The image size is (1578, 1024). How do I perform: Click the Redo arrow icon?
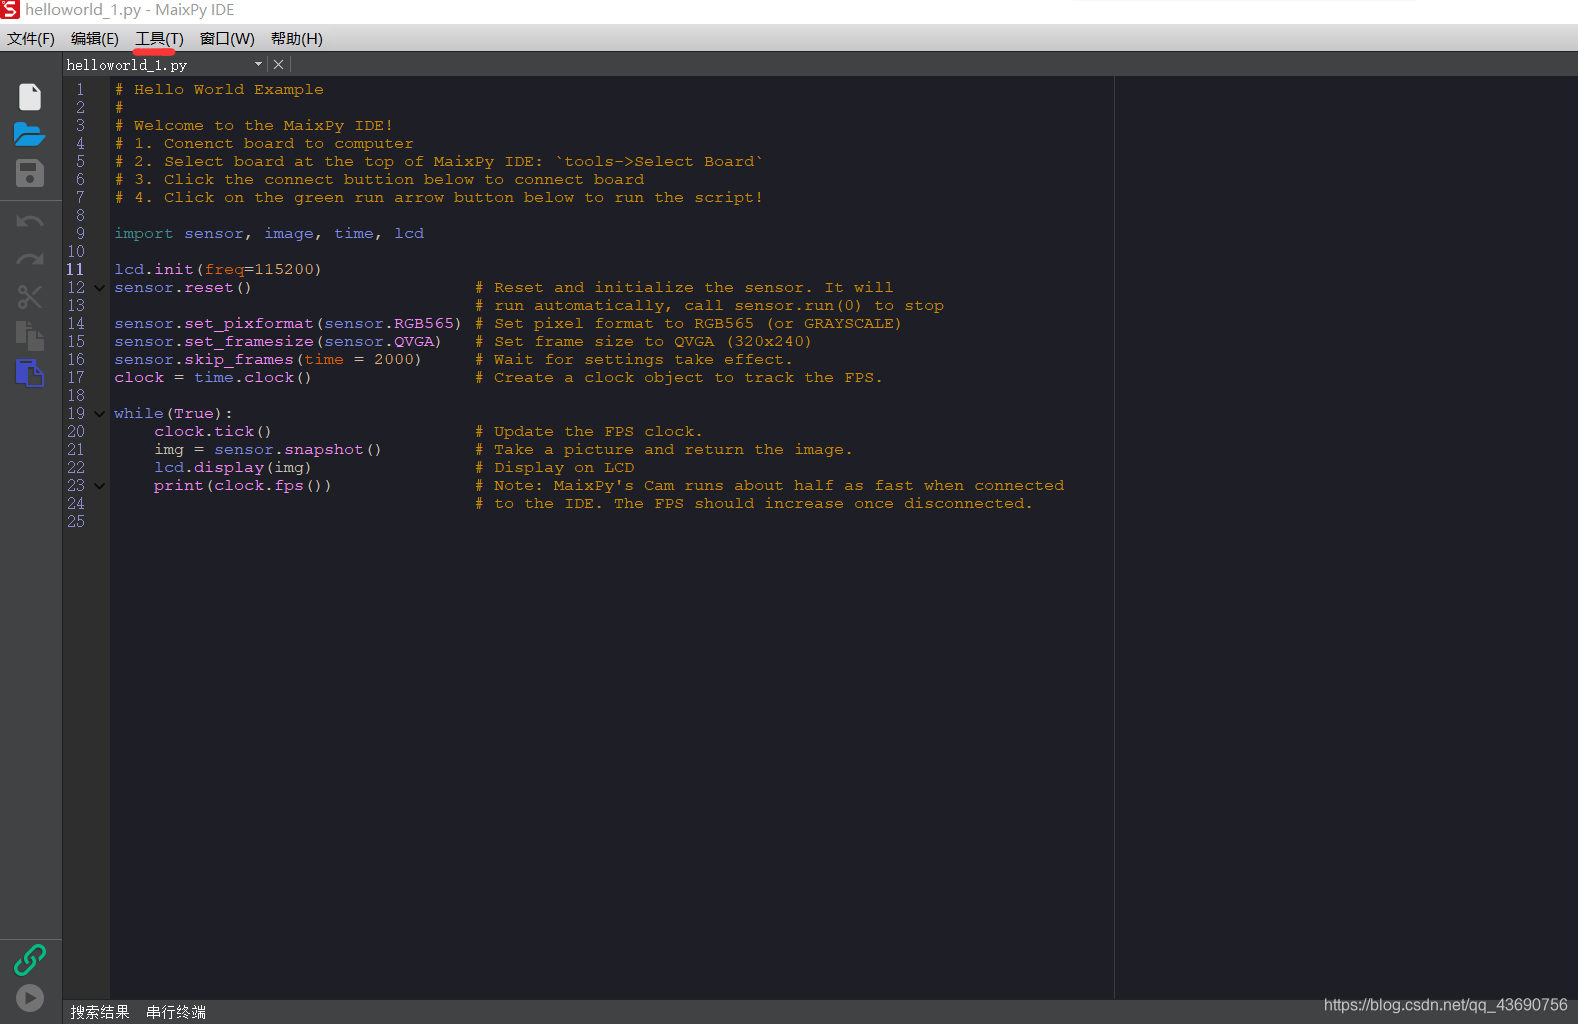(30, 259)
